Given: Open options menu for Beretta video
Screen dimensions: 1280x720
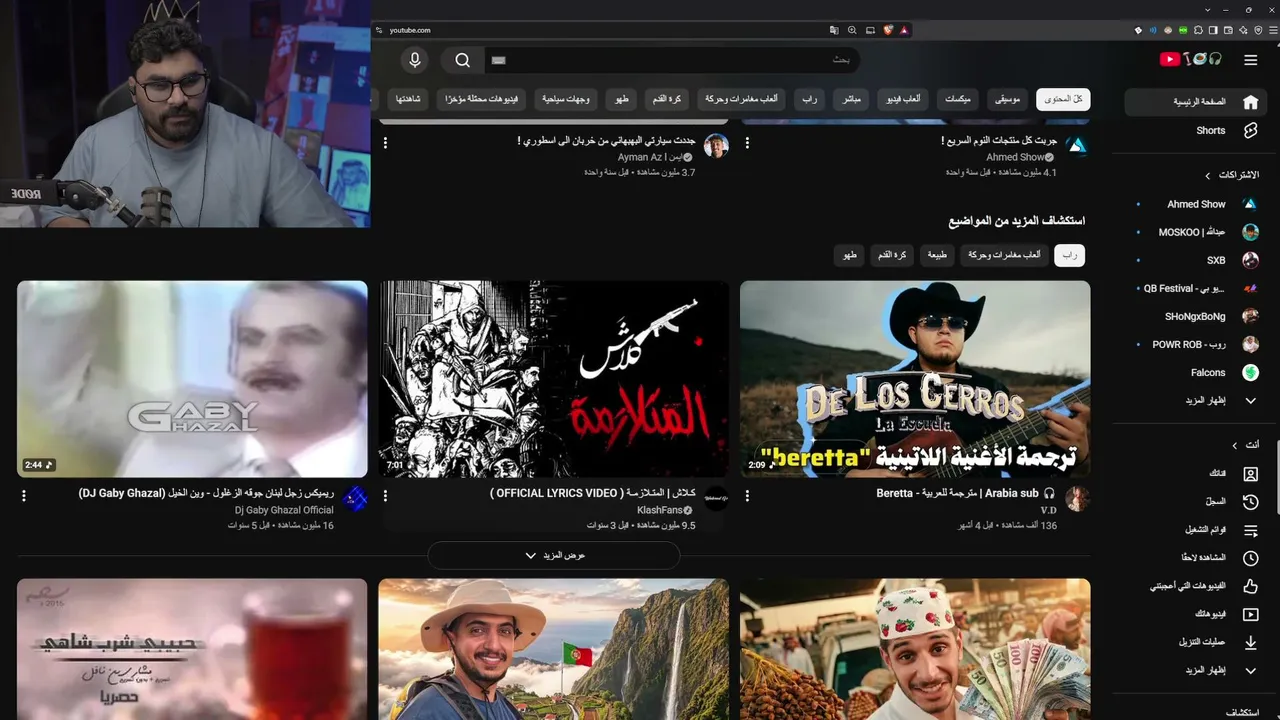Looking at the screenshot, I should [x=747, y=496].
